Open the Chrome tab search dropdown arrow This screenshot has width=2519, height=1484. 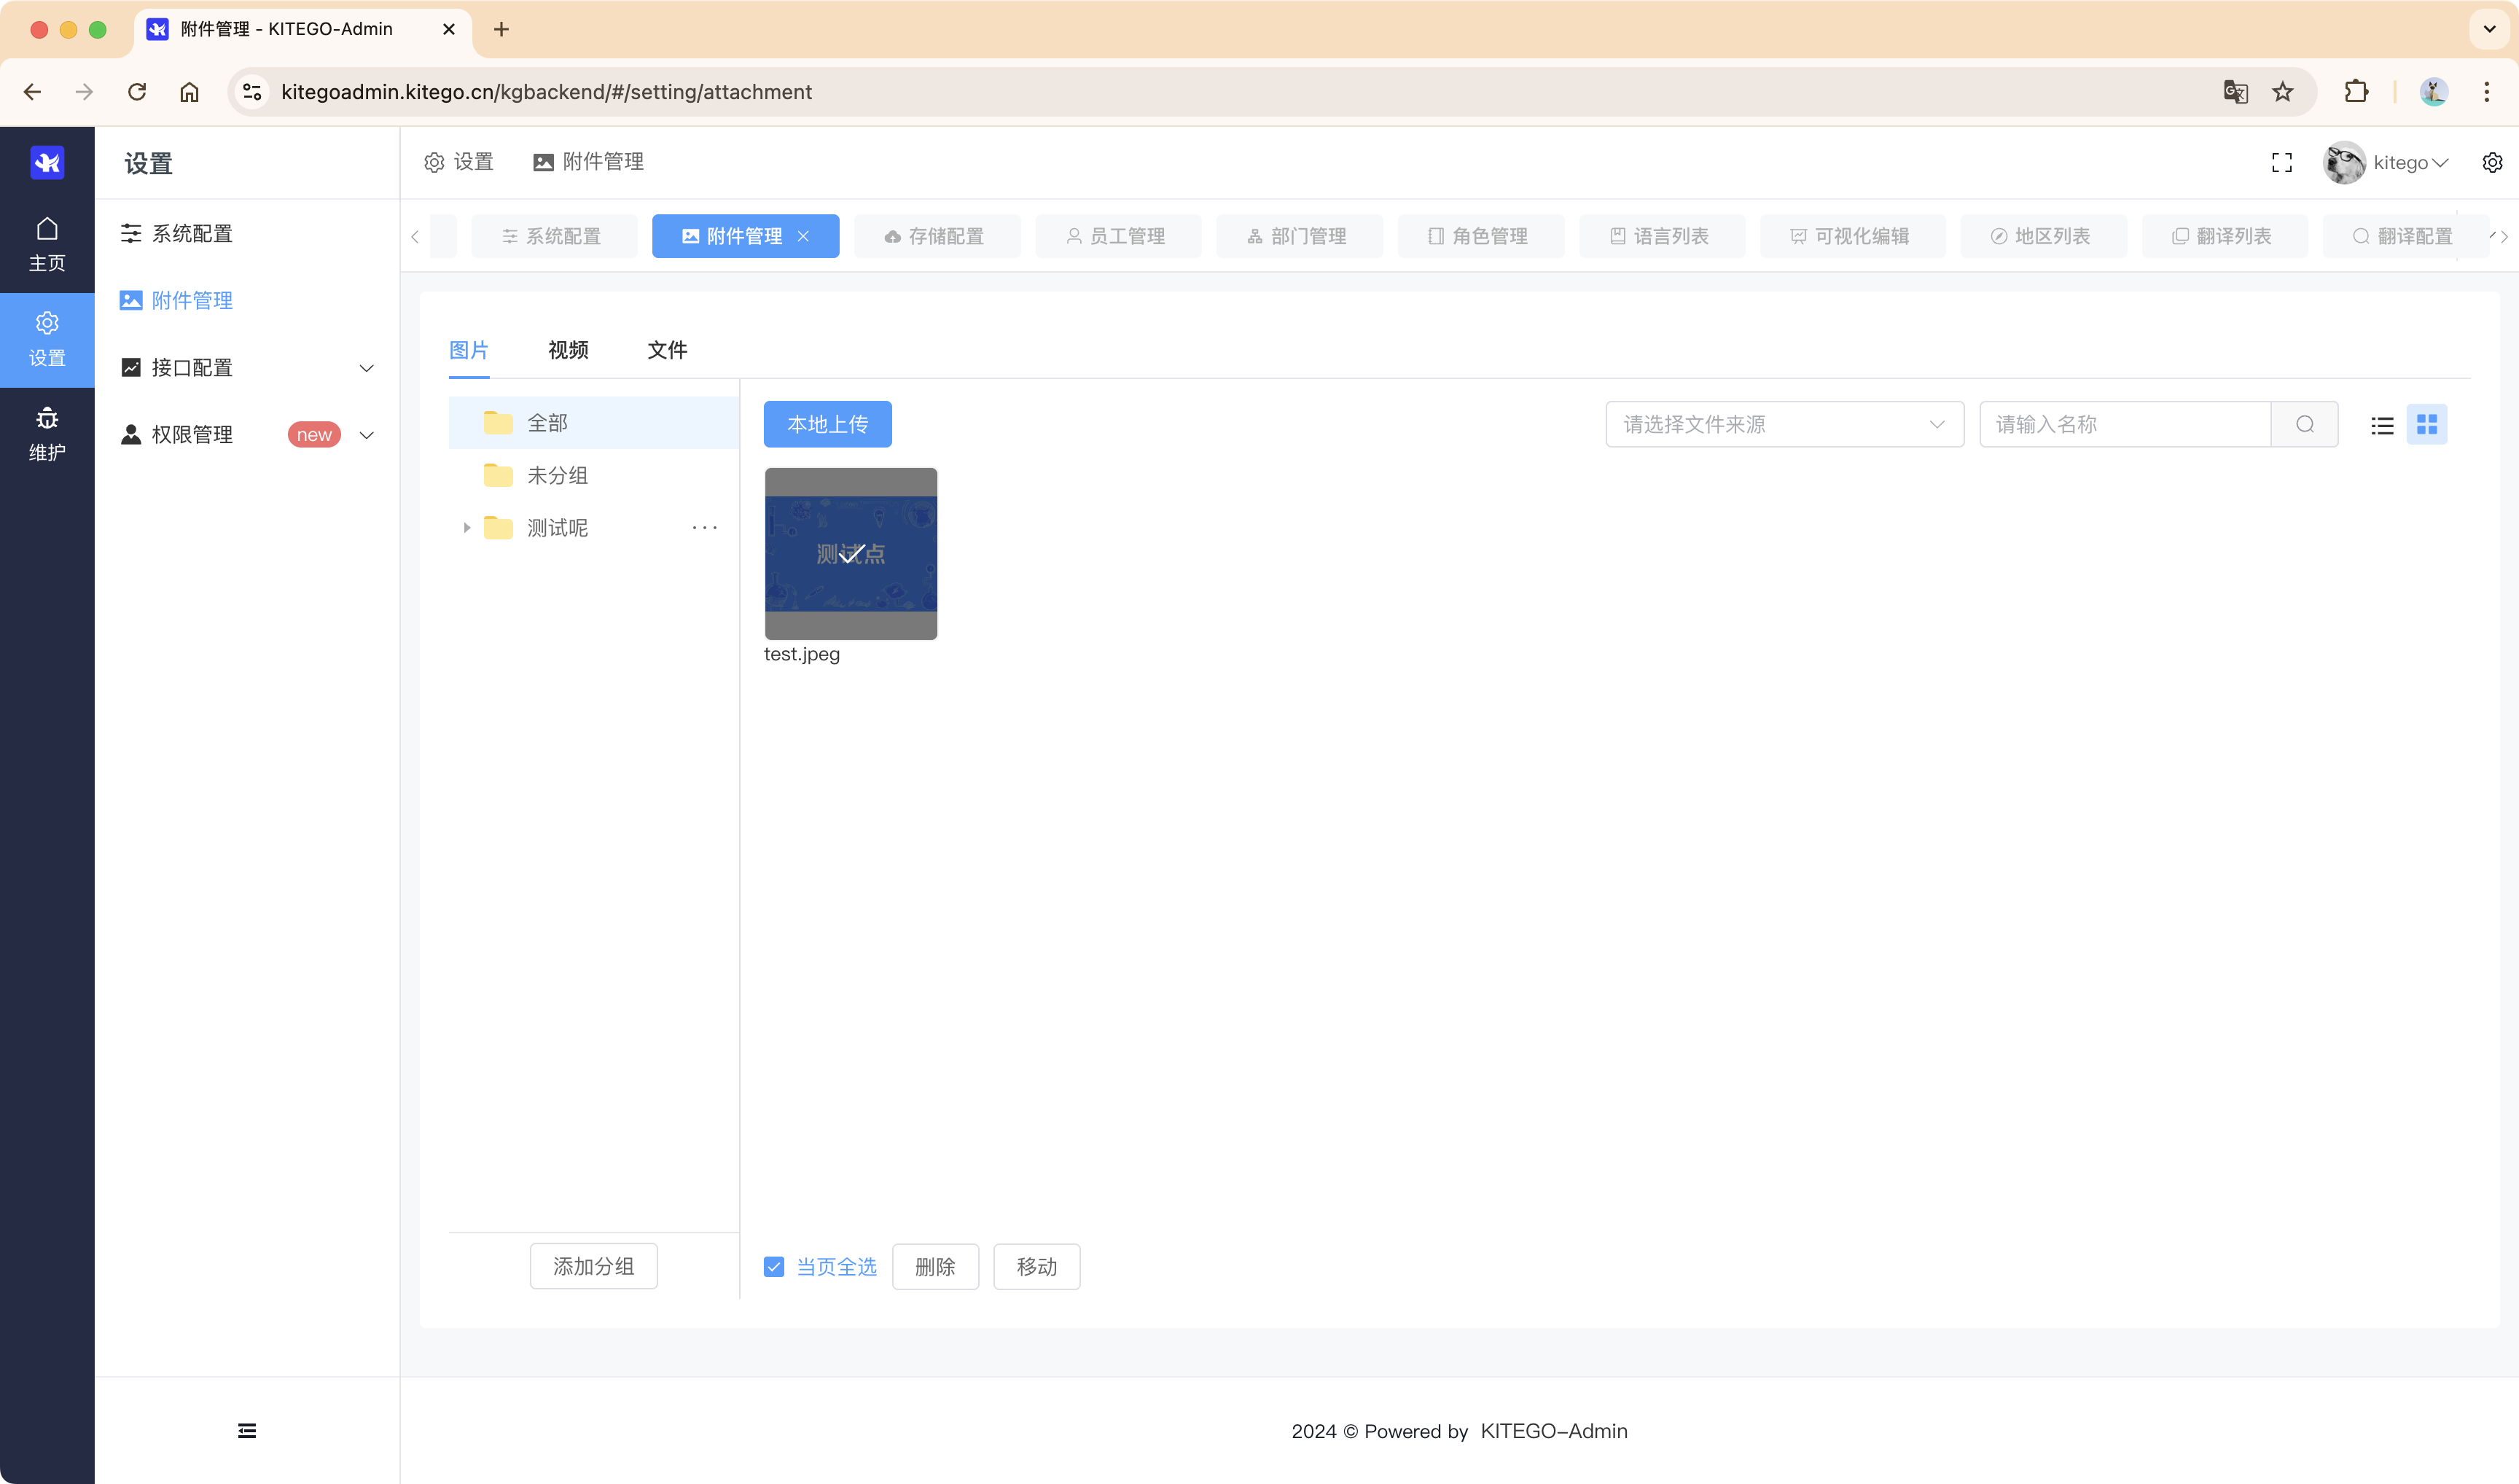pos(2489,29)
